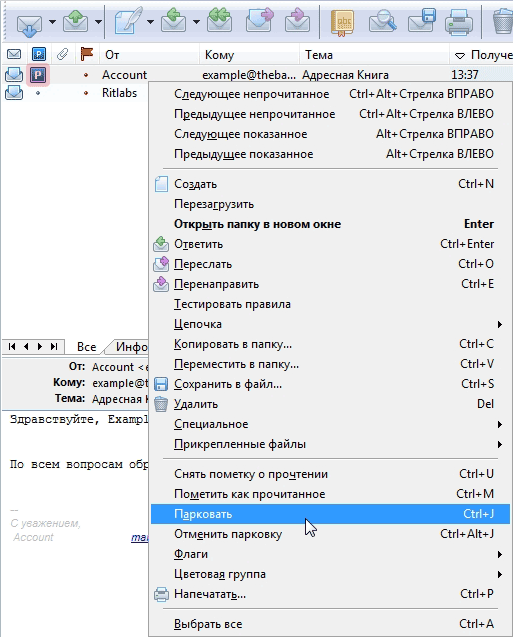Choose Открыть папку в новом окне
The width and height of the screenshot is (513, 637).
(329, 224)
